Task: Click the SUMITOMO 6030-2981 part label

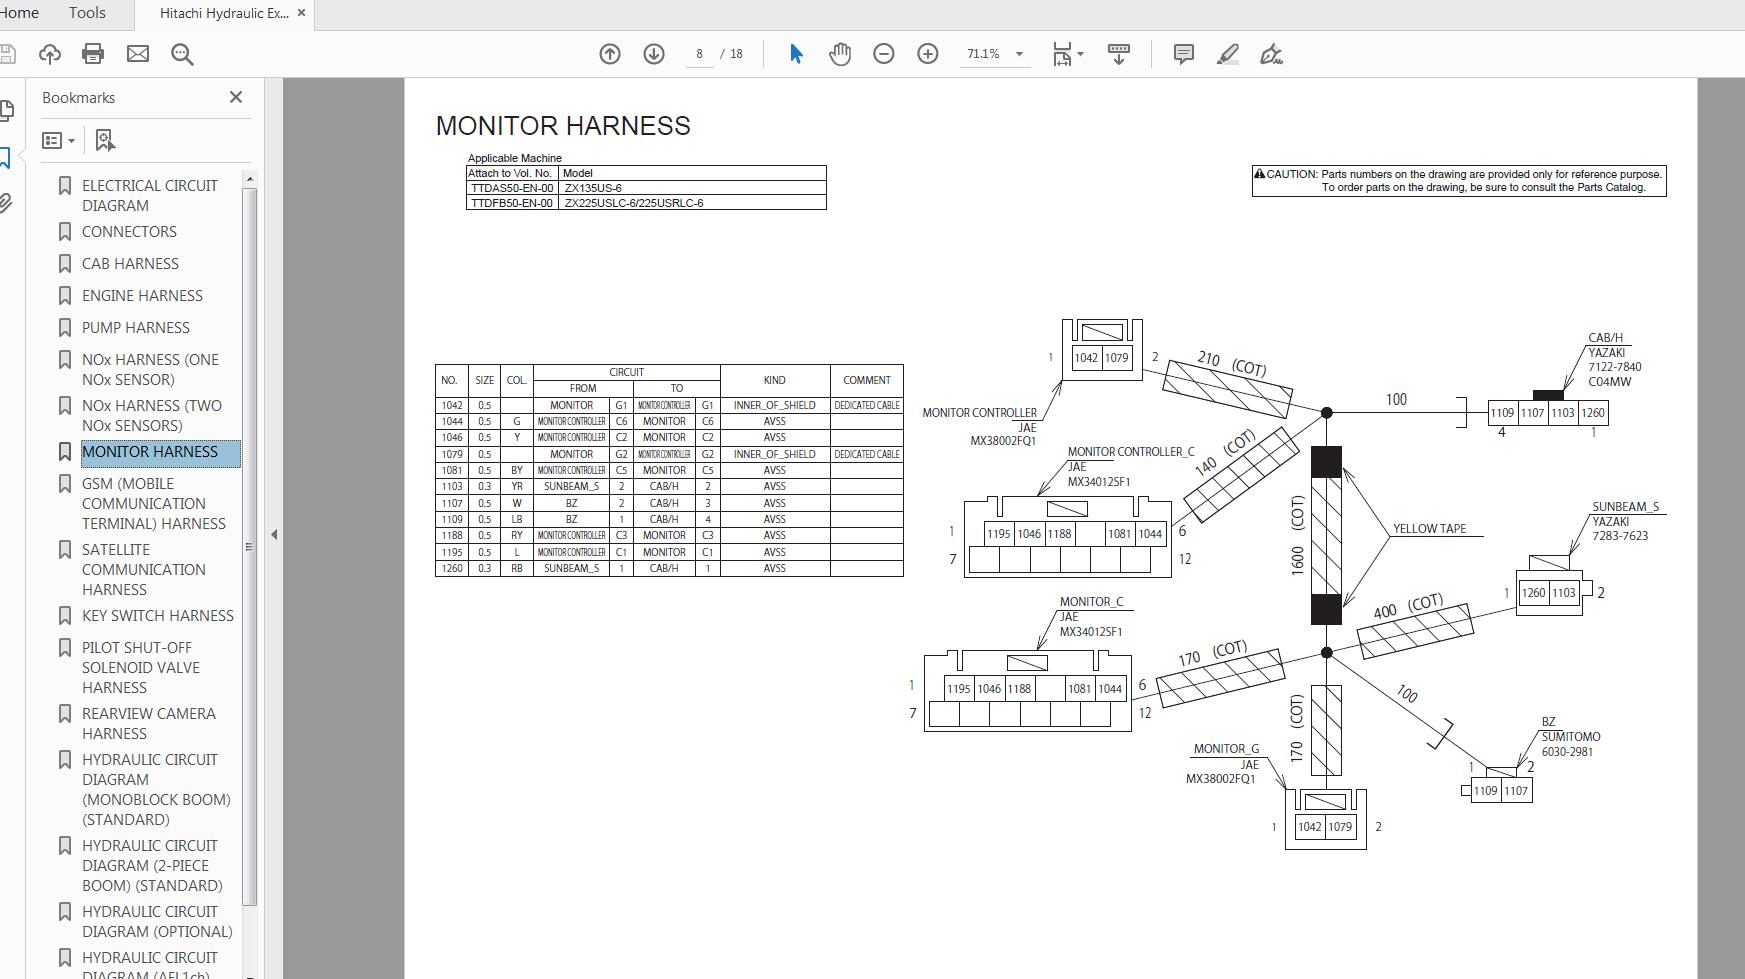Action: coord(1571,745)
